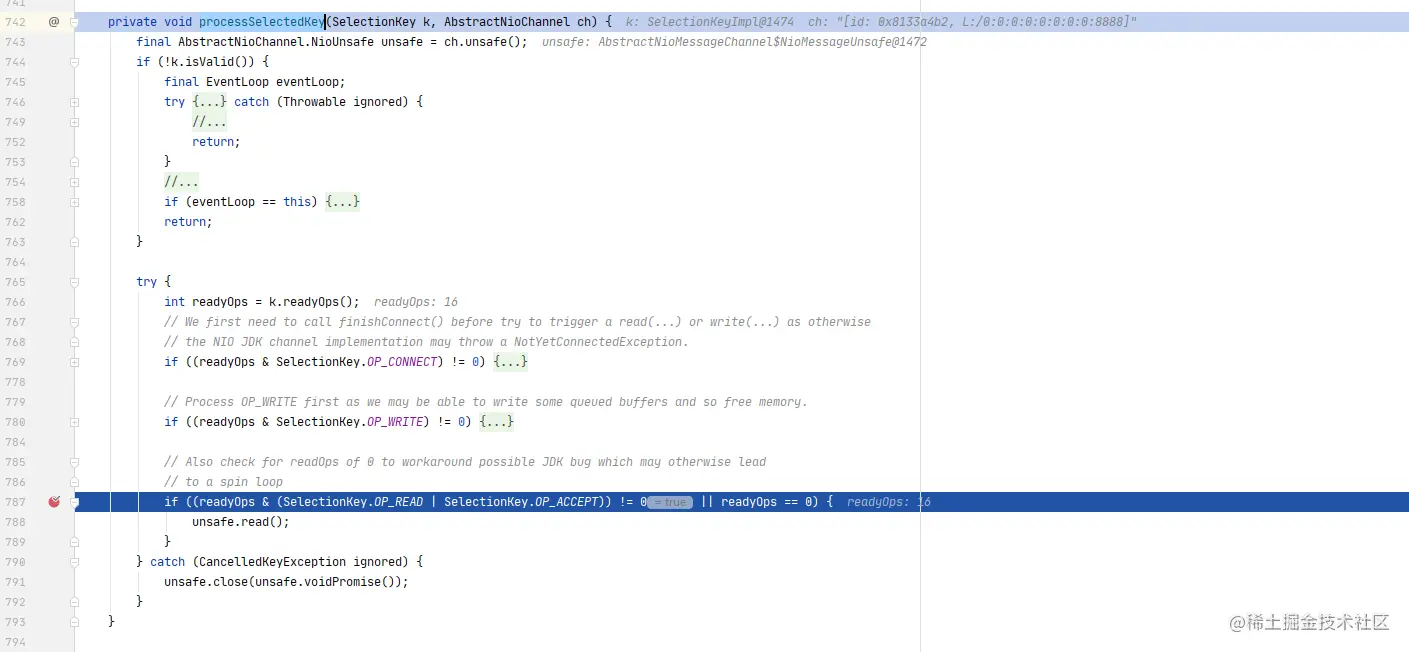Collapse the try block fold at line 765
This screenshot has width=1409, height=652.
click(x=74, y=282)
